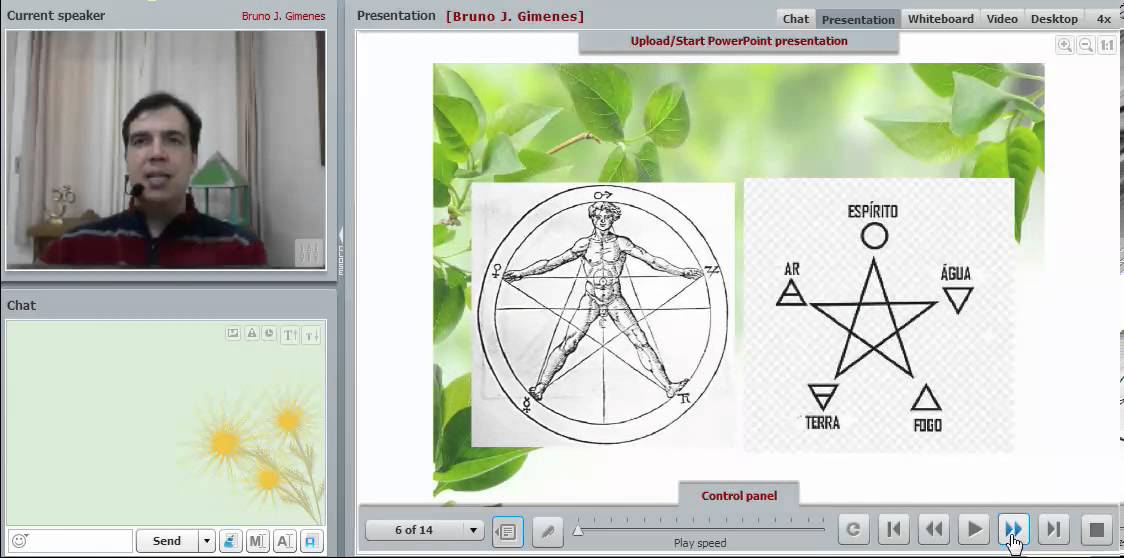Open the Send button dropdown arrow
The height and width of the screenshot is (558, 1124).
(206, 541)
